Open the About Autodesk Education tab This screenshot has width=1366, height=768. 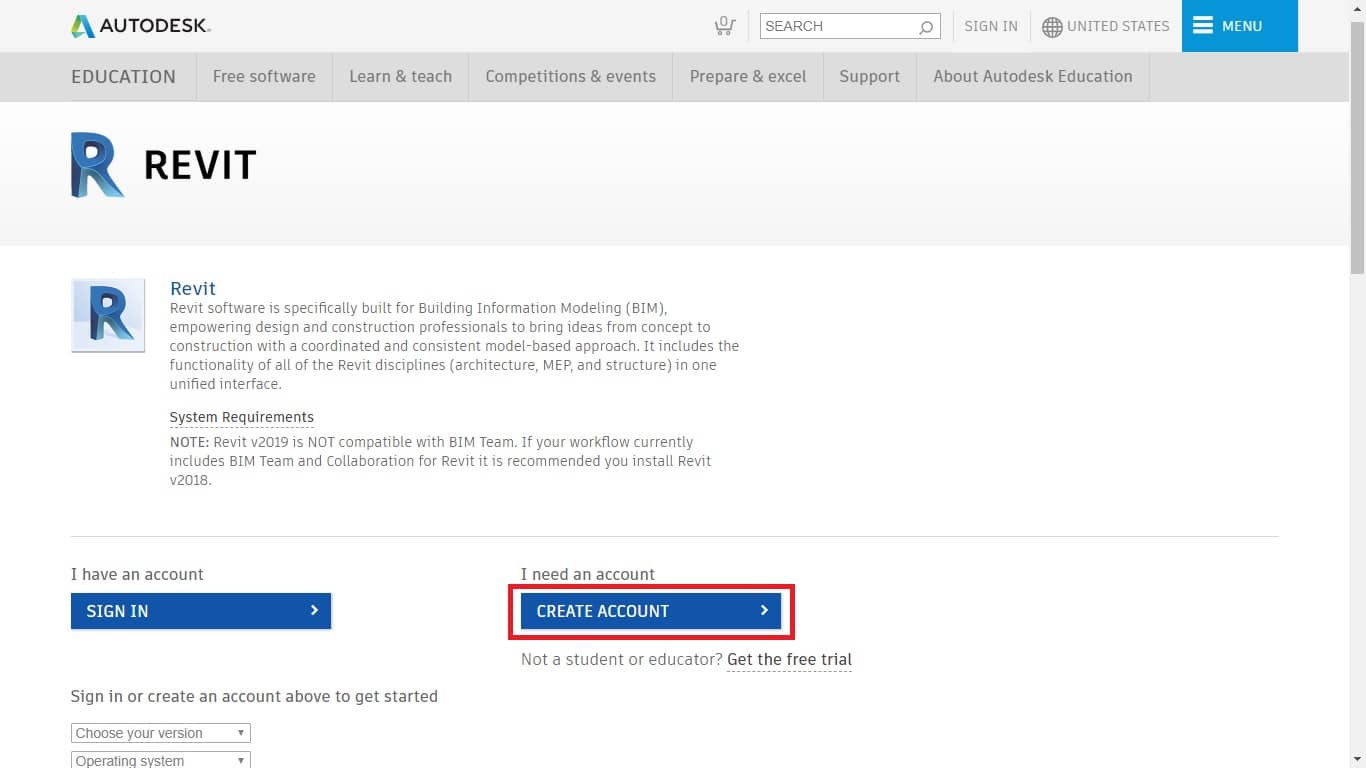click(1033, 77)
